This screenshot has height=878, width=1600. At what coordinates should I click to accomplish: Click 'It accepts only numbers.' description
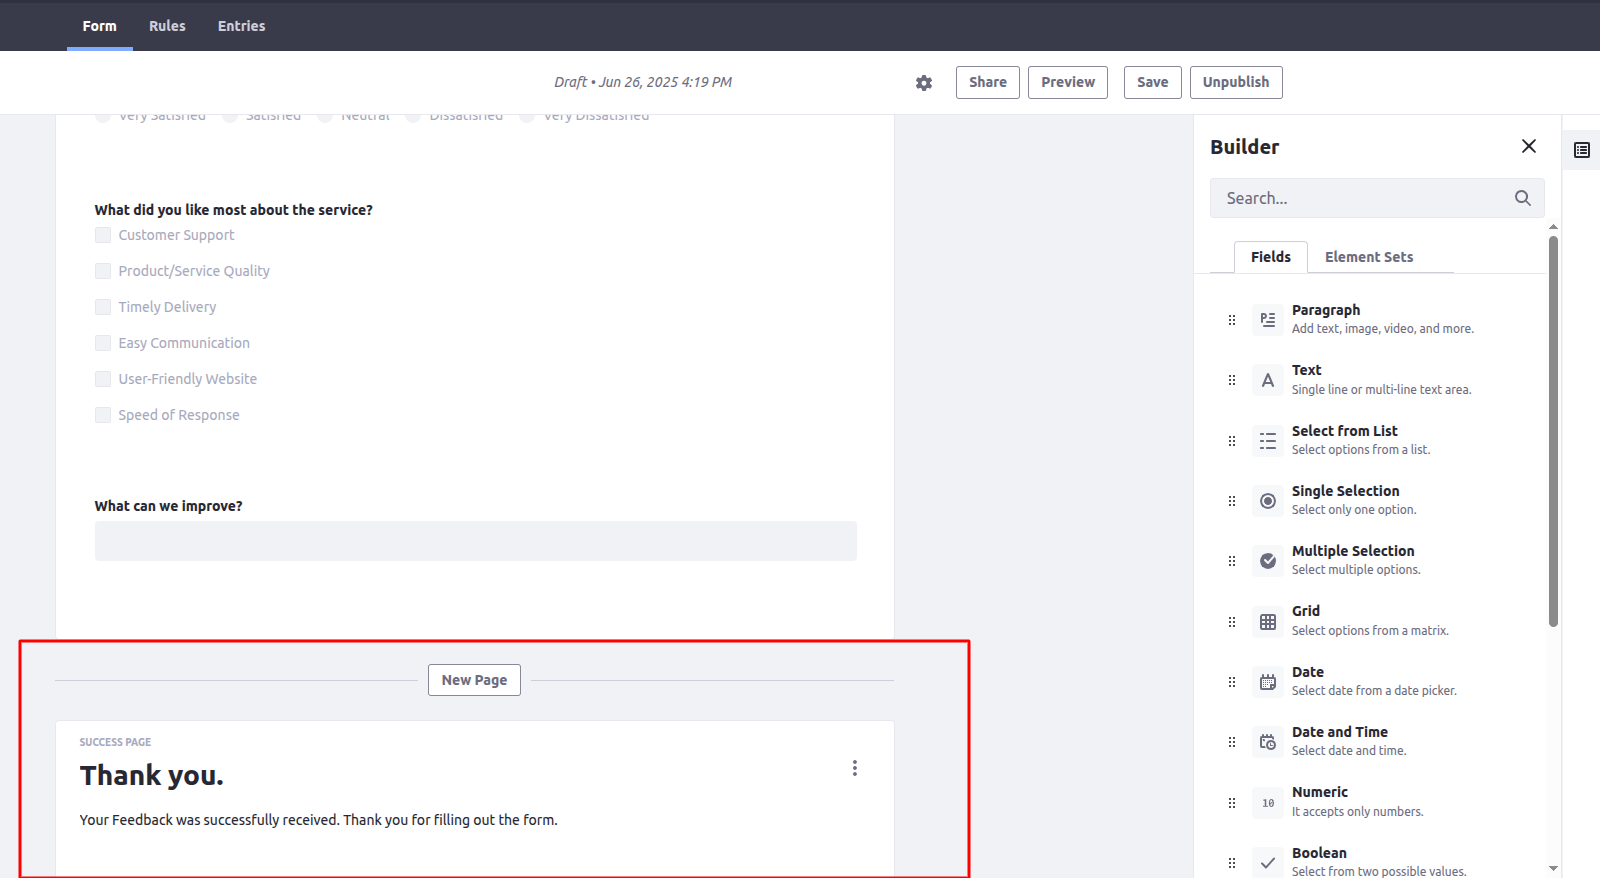[1358, 812]
